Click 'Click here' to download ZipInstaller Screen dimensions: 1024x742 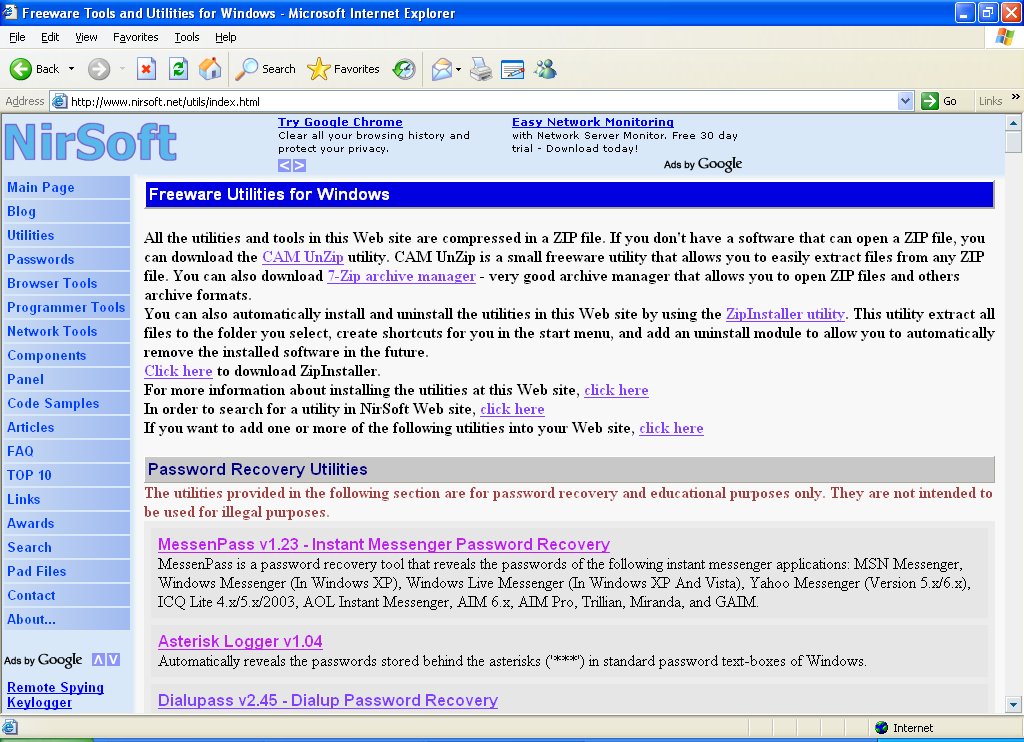coord(178,371)
